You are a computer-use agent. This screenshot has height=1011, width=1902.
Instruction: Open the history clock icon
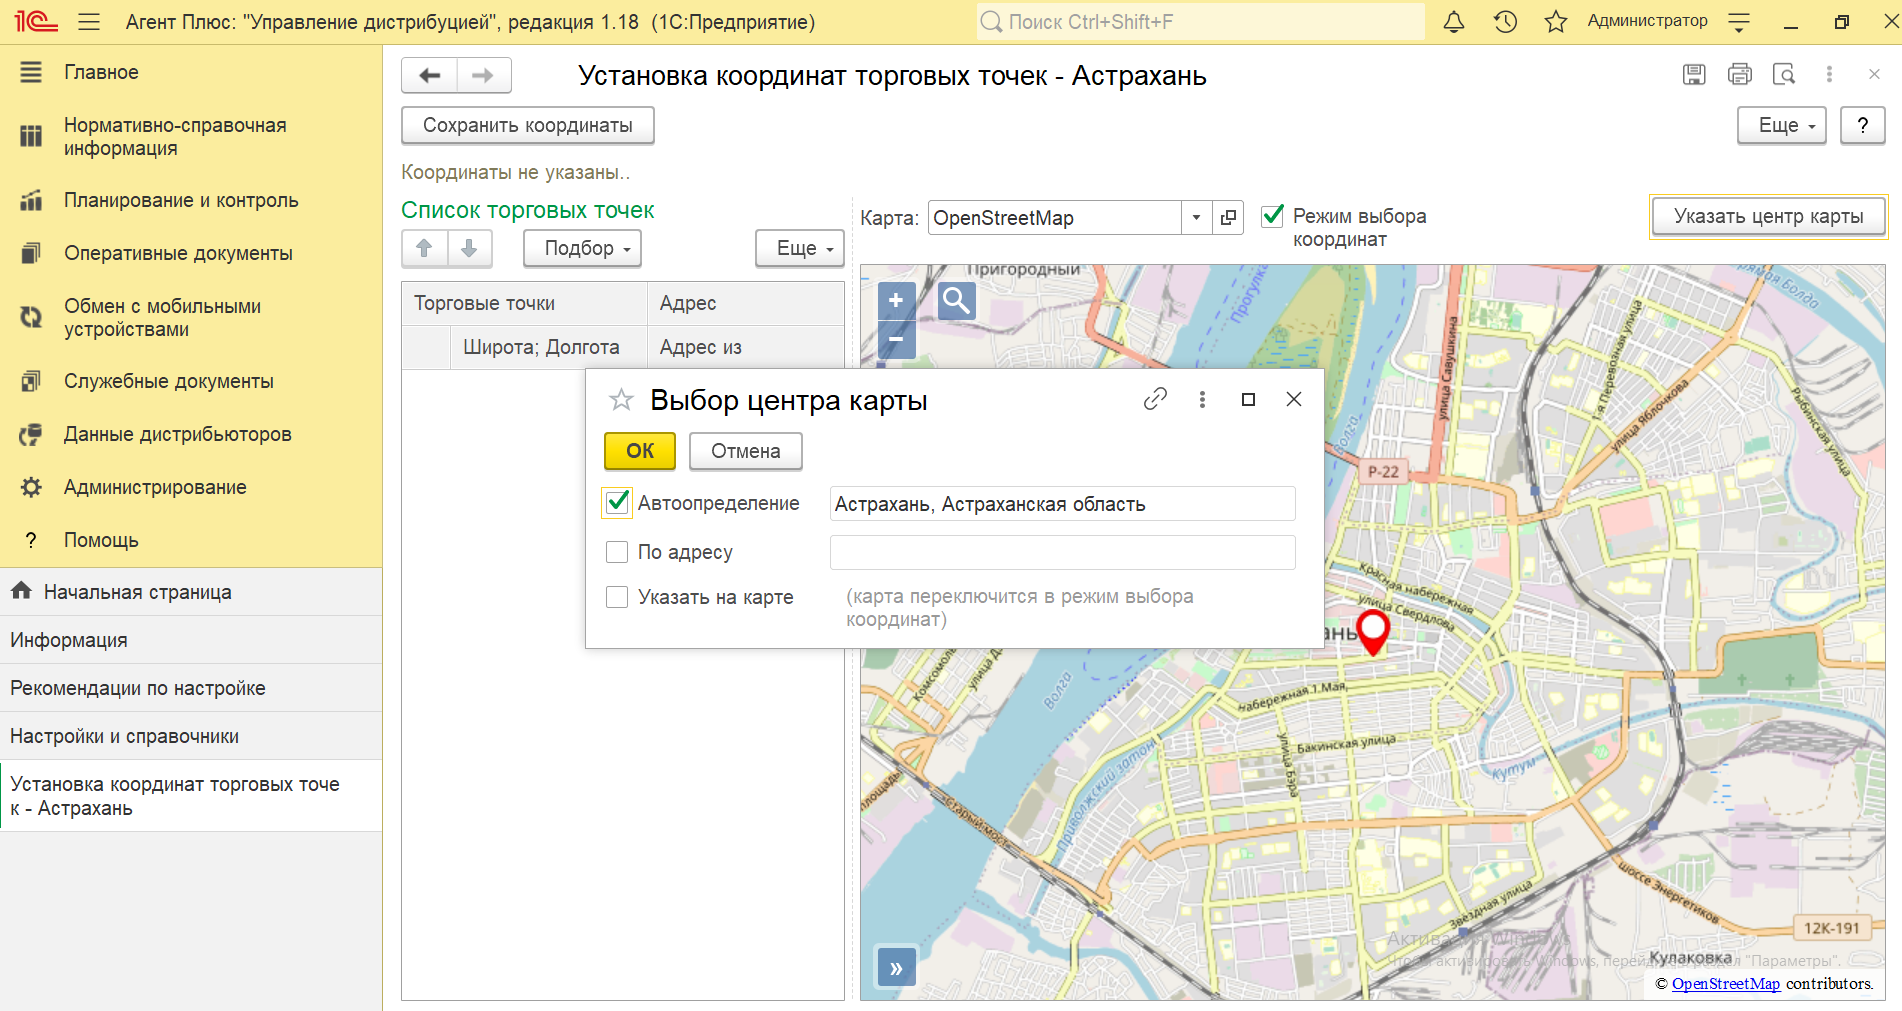pyautogui.click(x=1505, y=21)
